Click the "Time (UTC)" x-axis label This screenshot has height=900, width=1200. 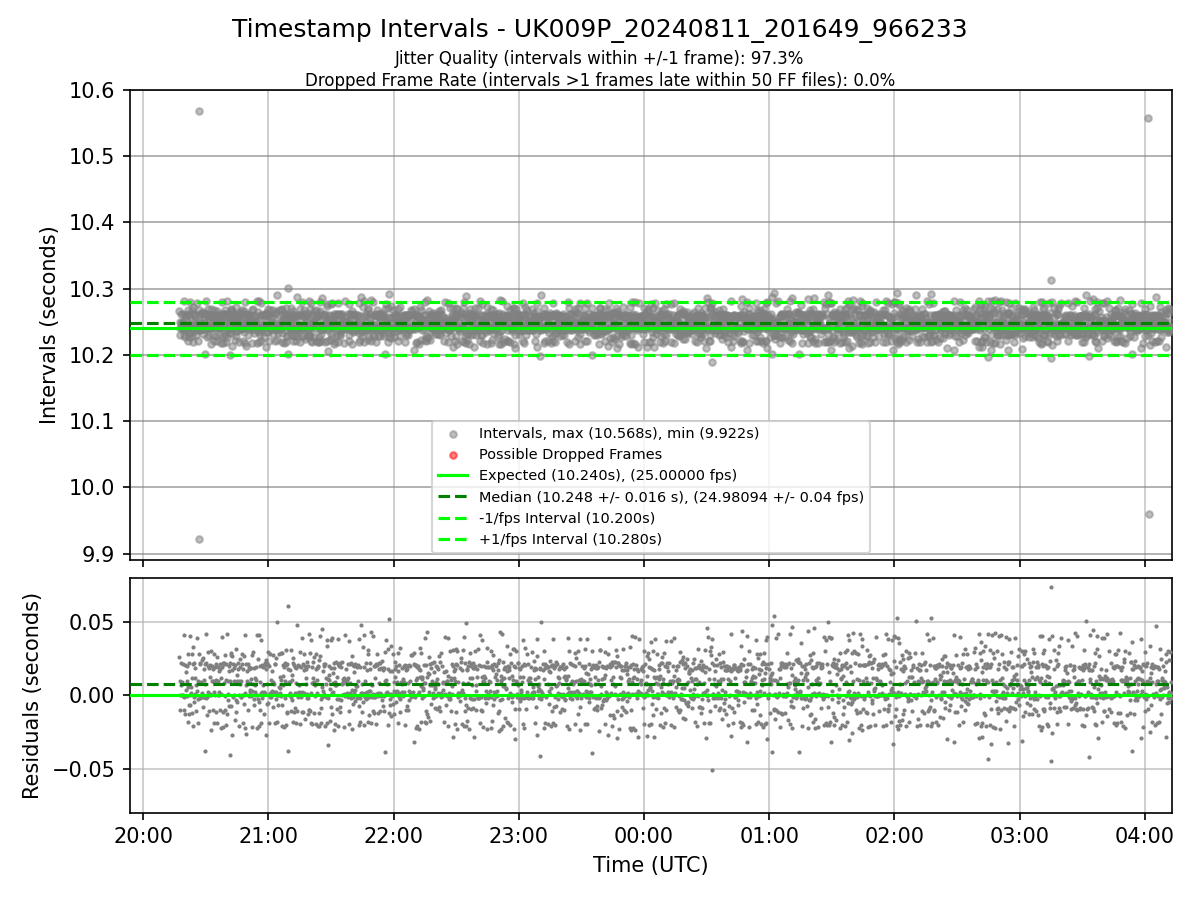click(650, 865)
